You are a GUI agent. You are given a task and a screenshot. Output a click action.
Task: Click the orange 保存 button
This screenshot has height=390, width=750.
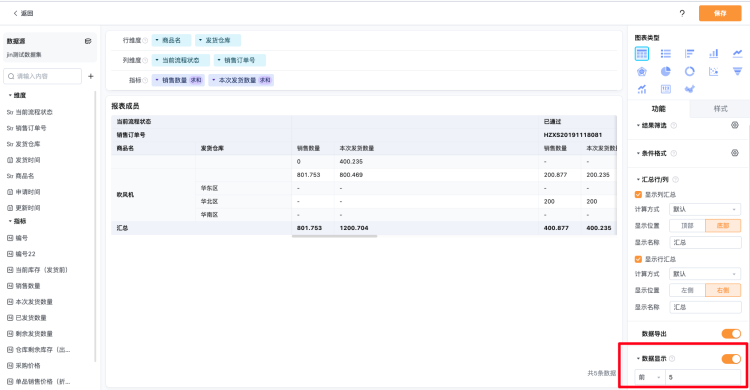(x=720, y=13)
